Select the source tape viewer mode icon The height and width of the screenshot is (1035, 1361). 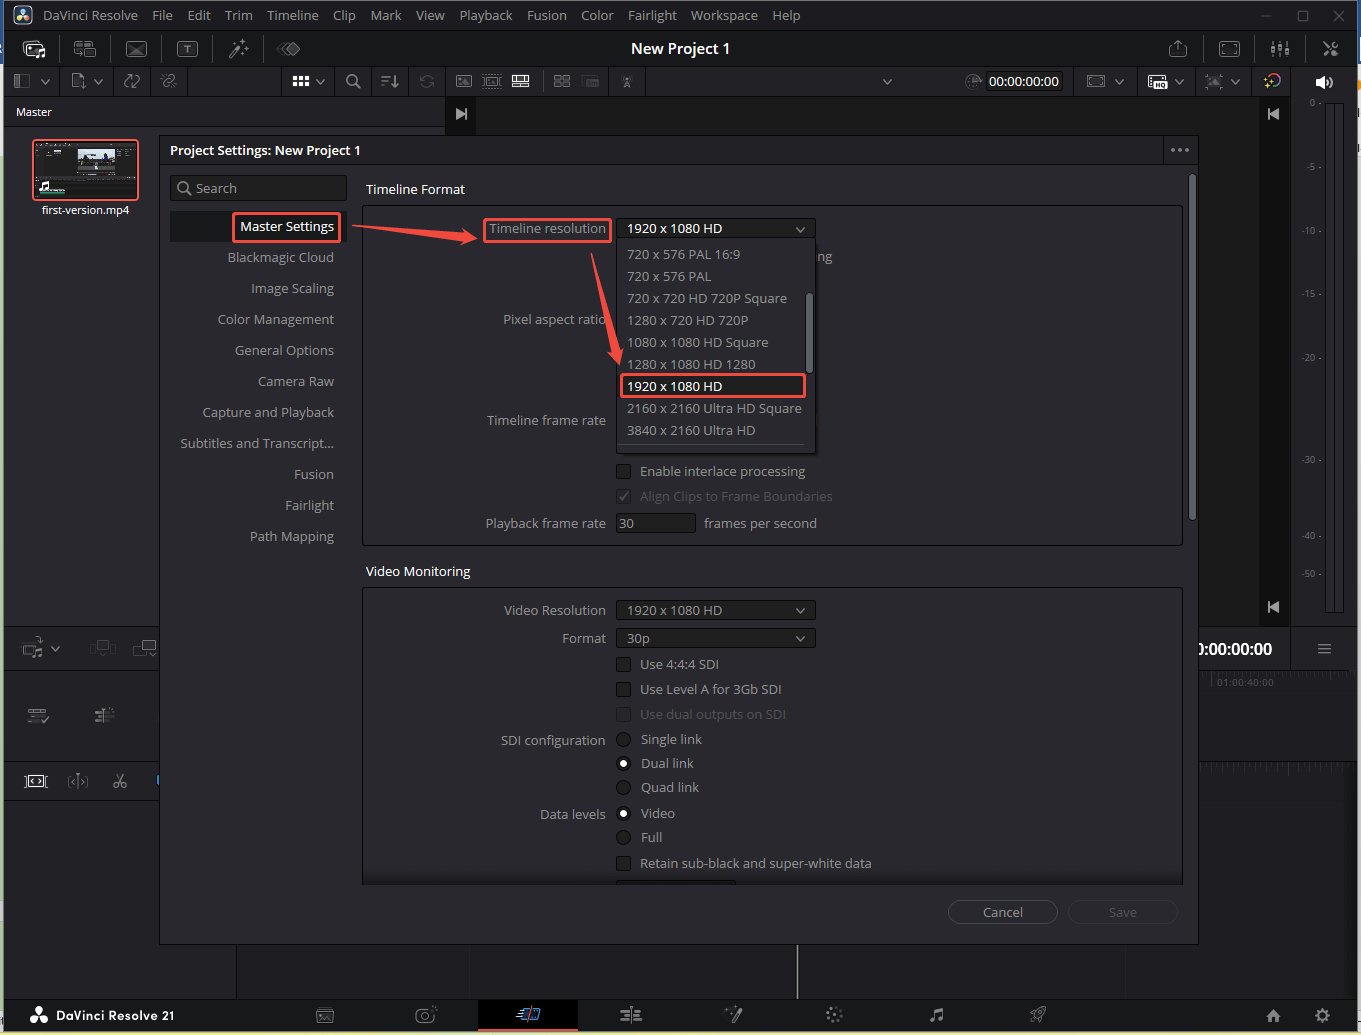pos(492,82)
